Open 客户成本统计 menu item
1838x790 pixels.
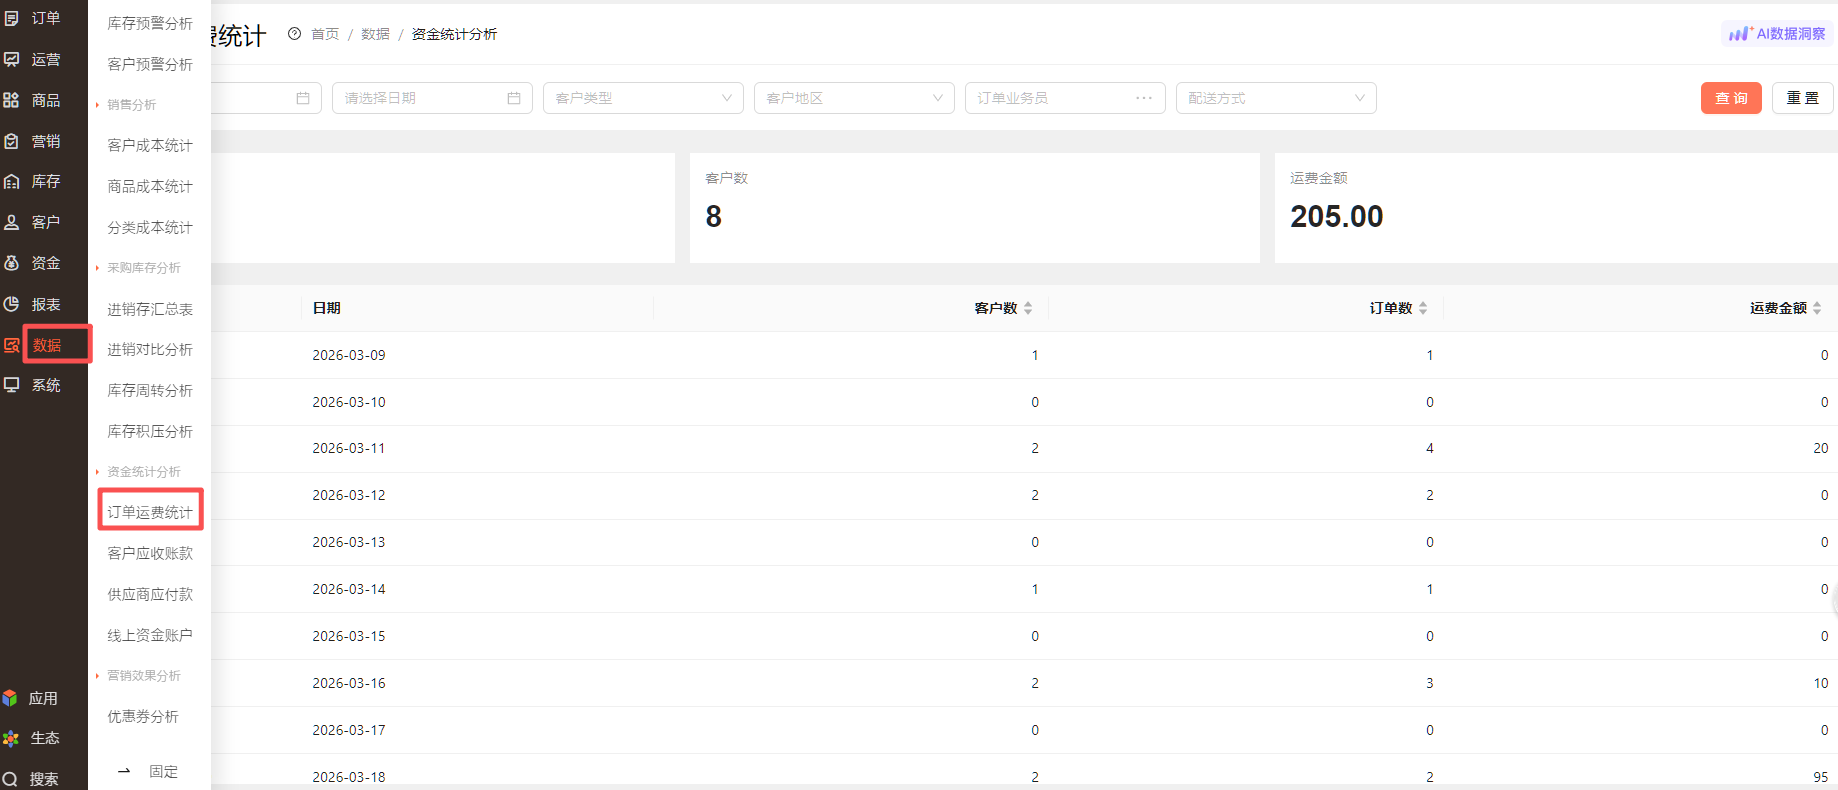click(x=150, y=145)
